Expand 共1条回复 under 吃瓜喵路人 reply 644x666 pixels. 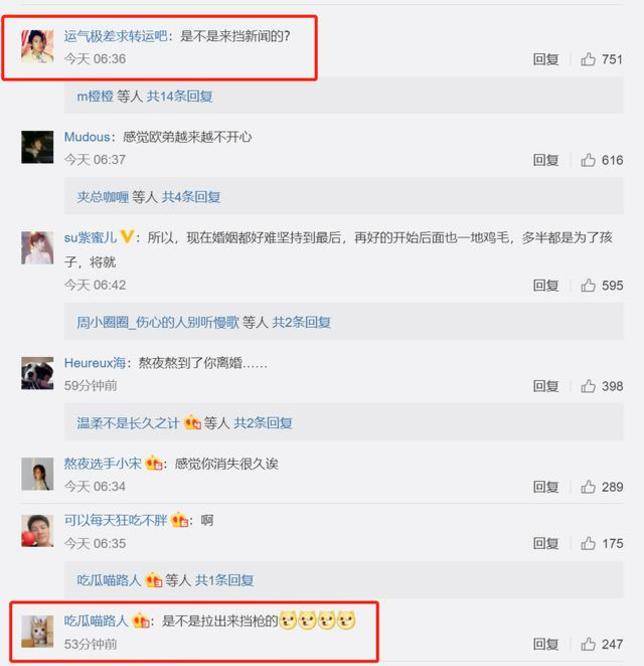[x=224, y=580]
